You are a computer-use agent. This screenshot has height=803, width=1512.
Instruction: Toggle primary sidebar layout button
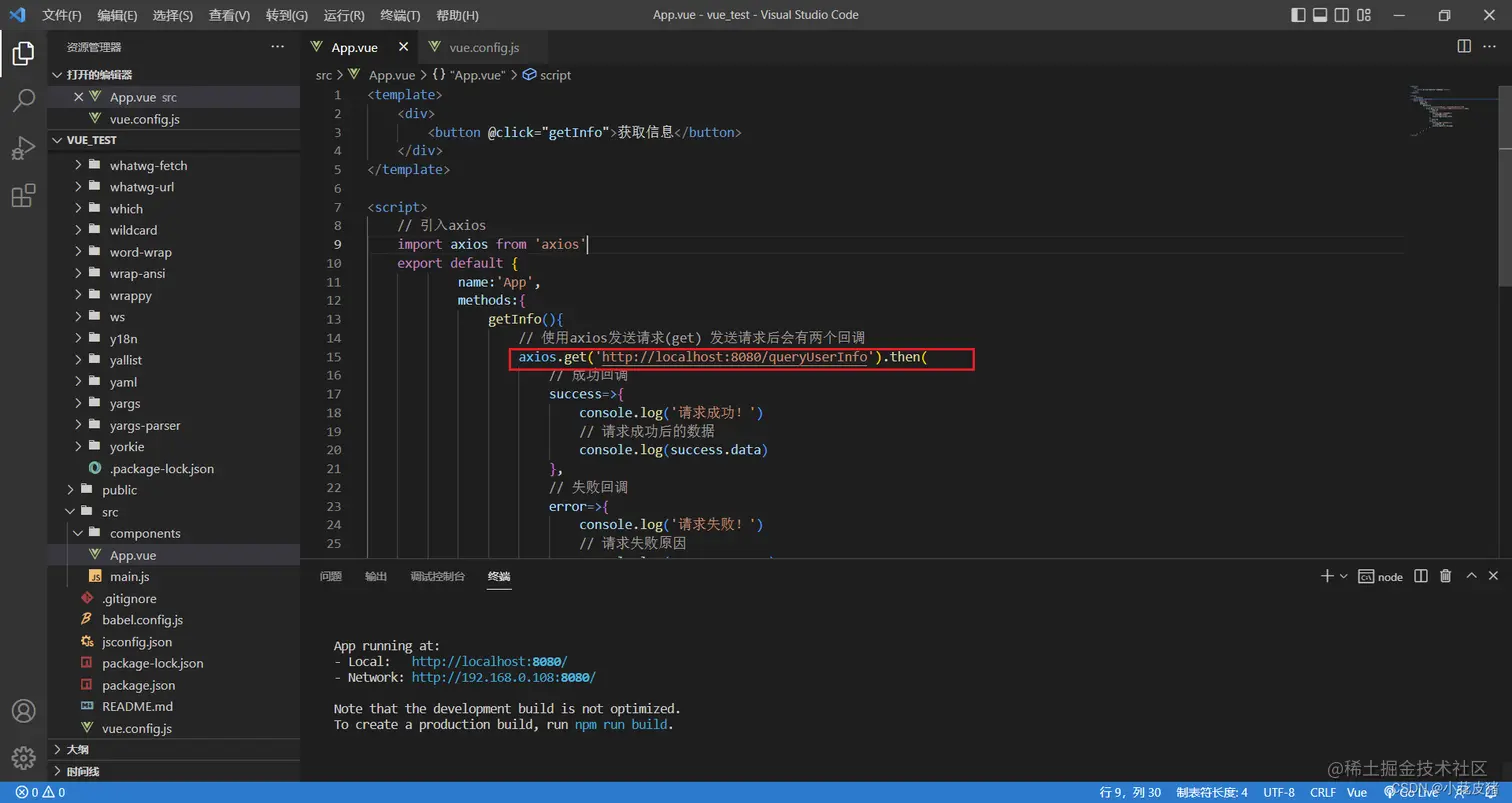1298,15
